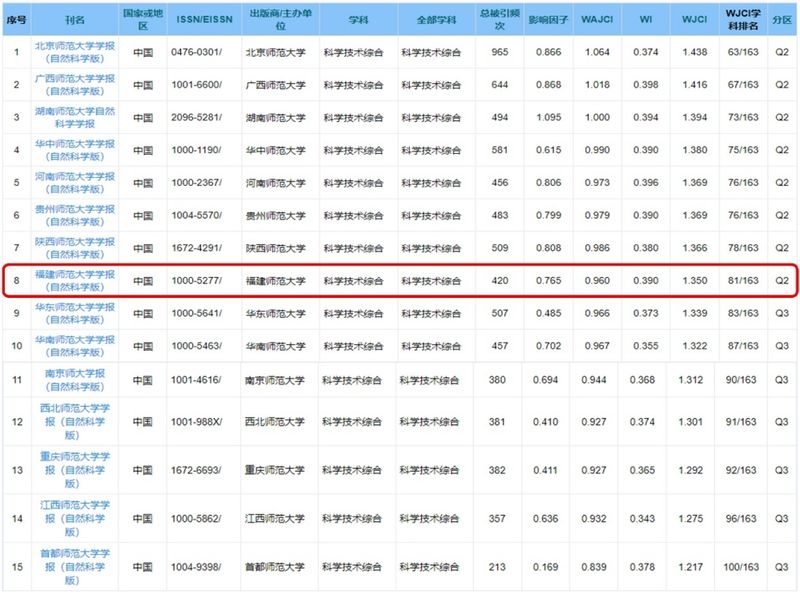This screenshot has width=800, height=595.
Task: Open the 西北师范大学学报 journal link
Action: [x=75, y=421]
